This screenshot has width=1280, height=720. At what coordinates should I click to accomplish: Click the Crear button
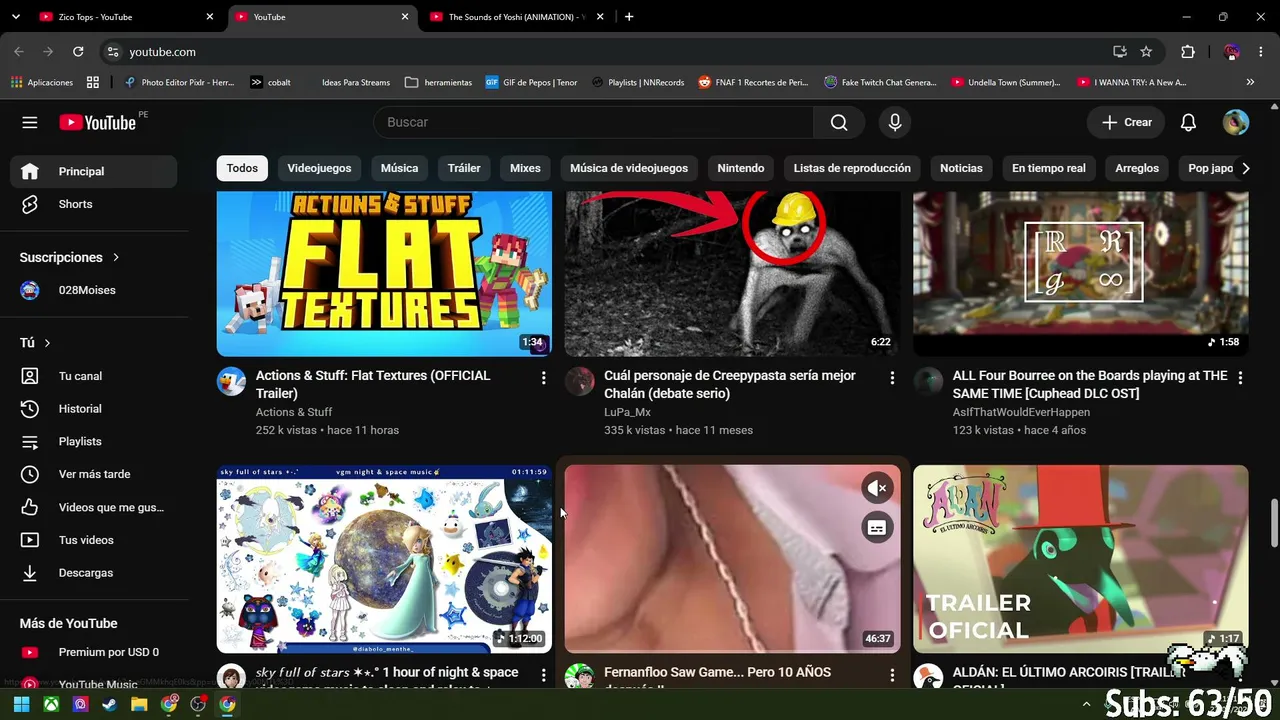tap(1126, 122)
